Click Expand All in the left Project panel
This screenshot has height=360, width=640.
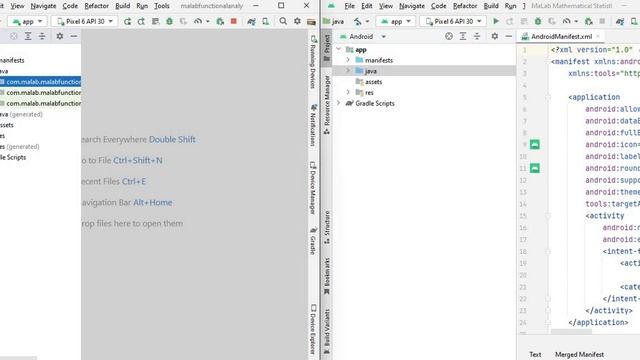point(28,36)
